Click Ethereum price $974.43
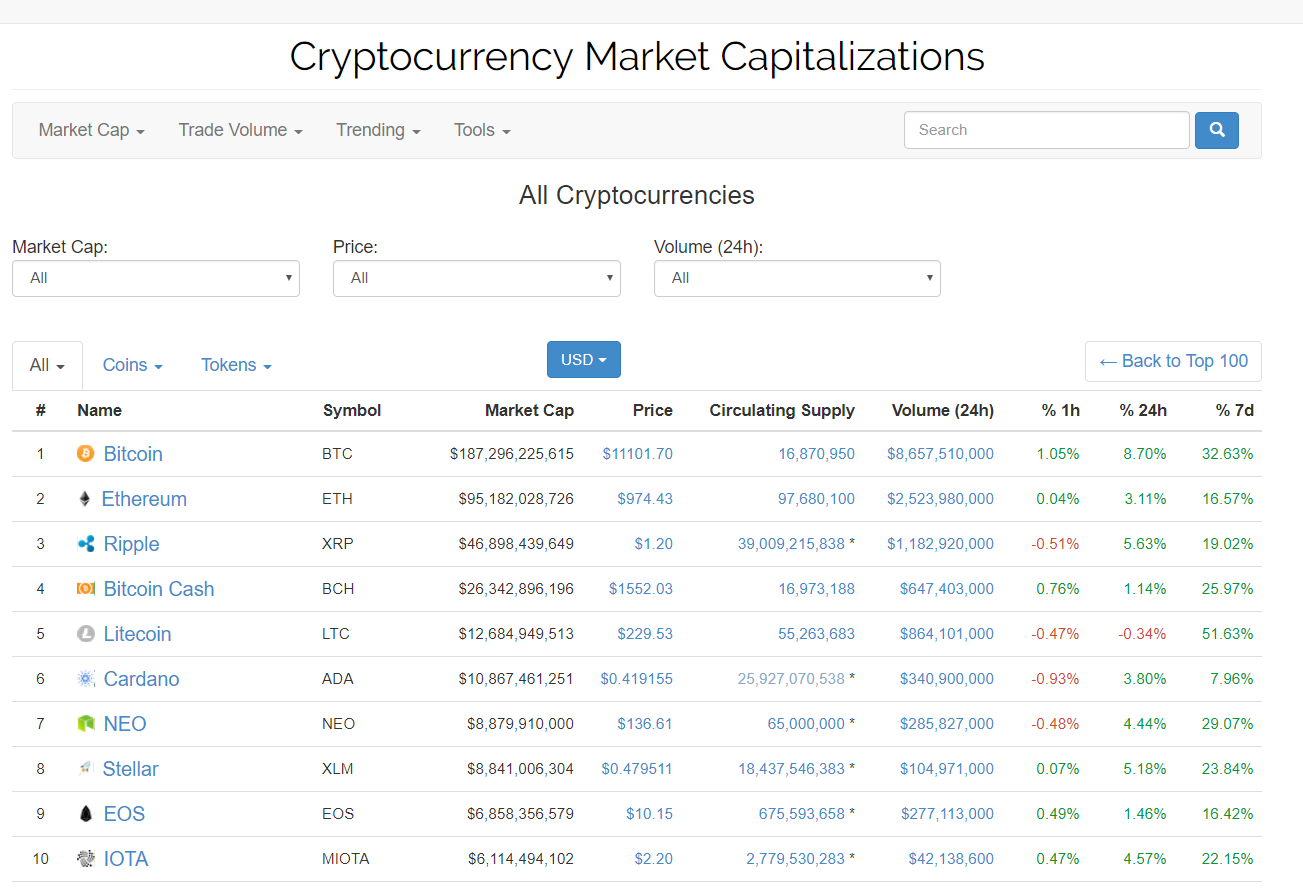This screenshot has height=893, width=1303. pyautogui.click(x=645, y=499)
